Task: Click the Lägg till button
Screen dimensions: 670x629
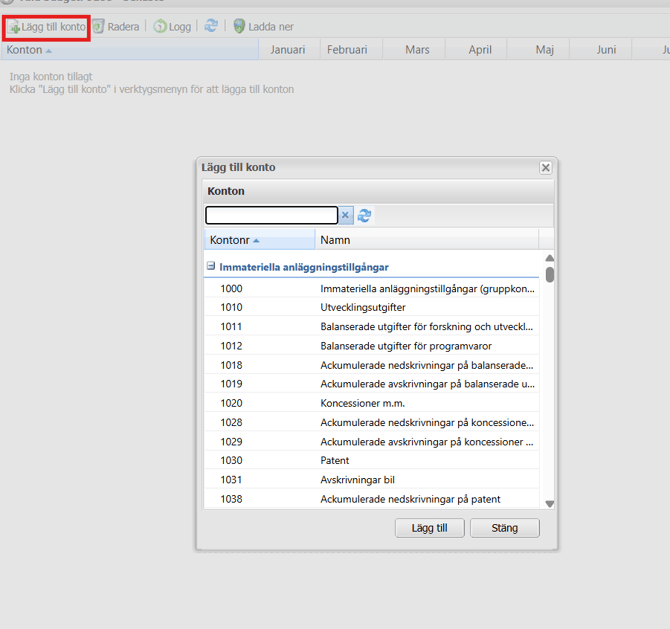Action: click(x=429, y=528)
